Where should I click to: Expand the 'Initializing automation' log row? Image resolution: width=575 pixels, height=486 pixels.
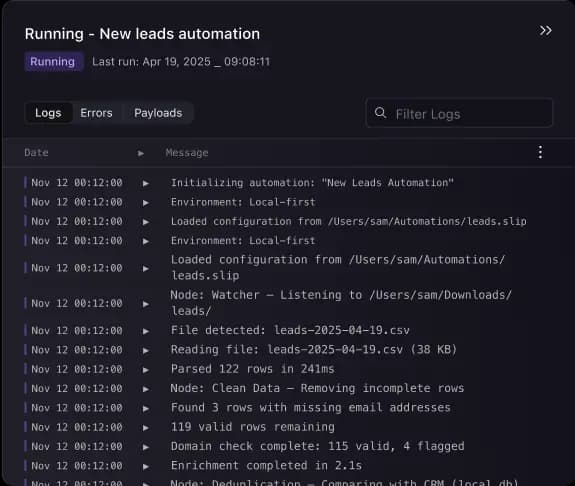point(146,183)
